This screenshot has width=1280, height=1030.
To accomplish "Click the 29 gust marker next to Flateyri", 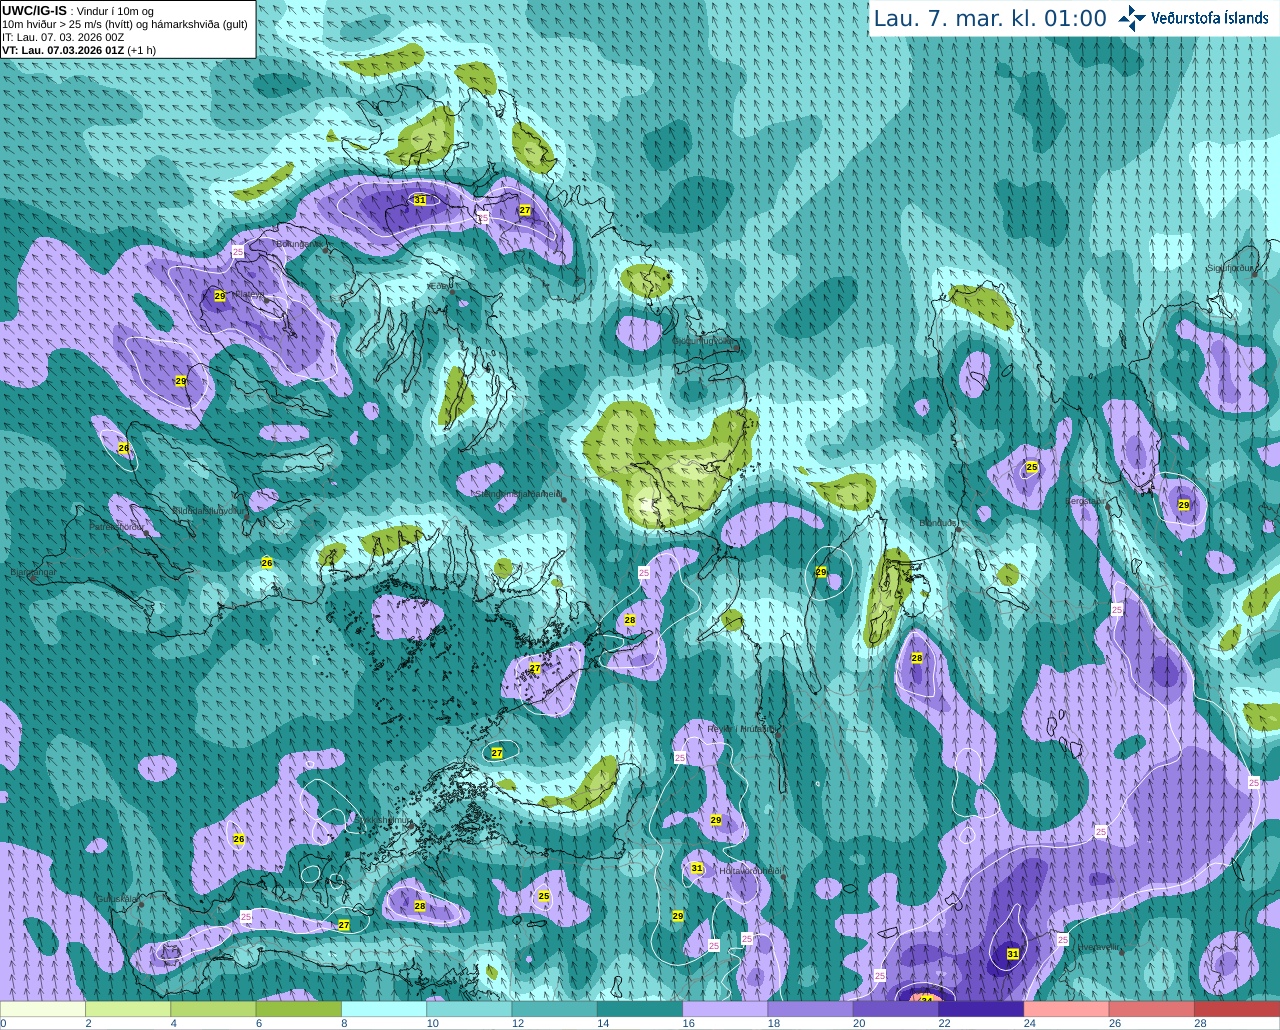I will [220, 296].
